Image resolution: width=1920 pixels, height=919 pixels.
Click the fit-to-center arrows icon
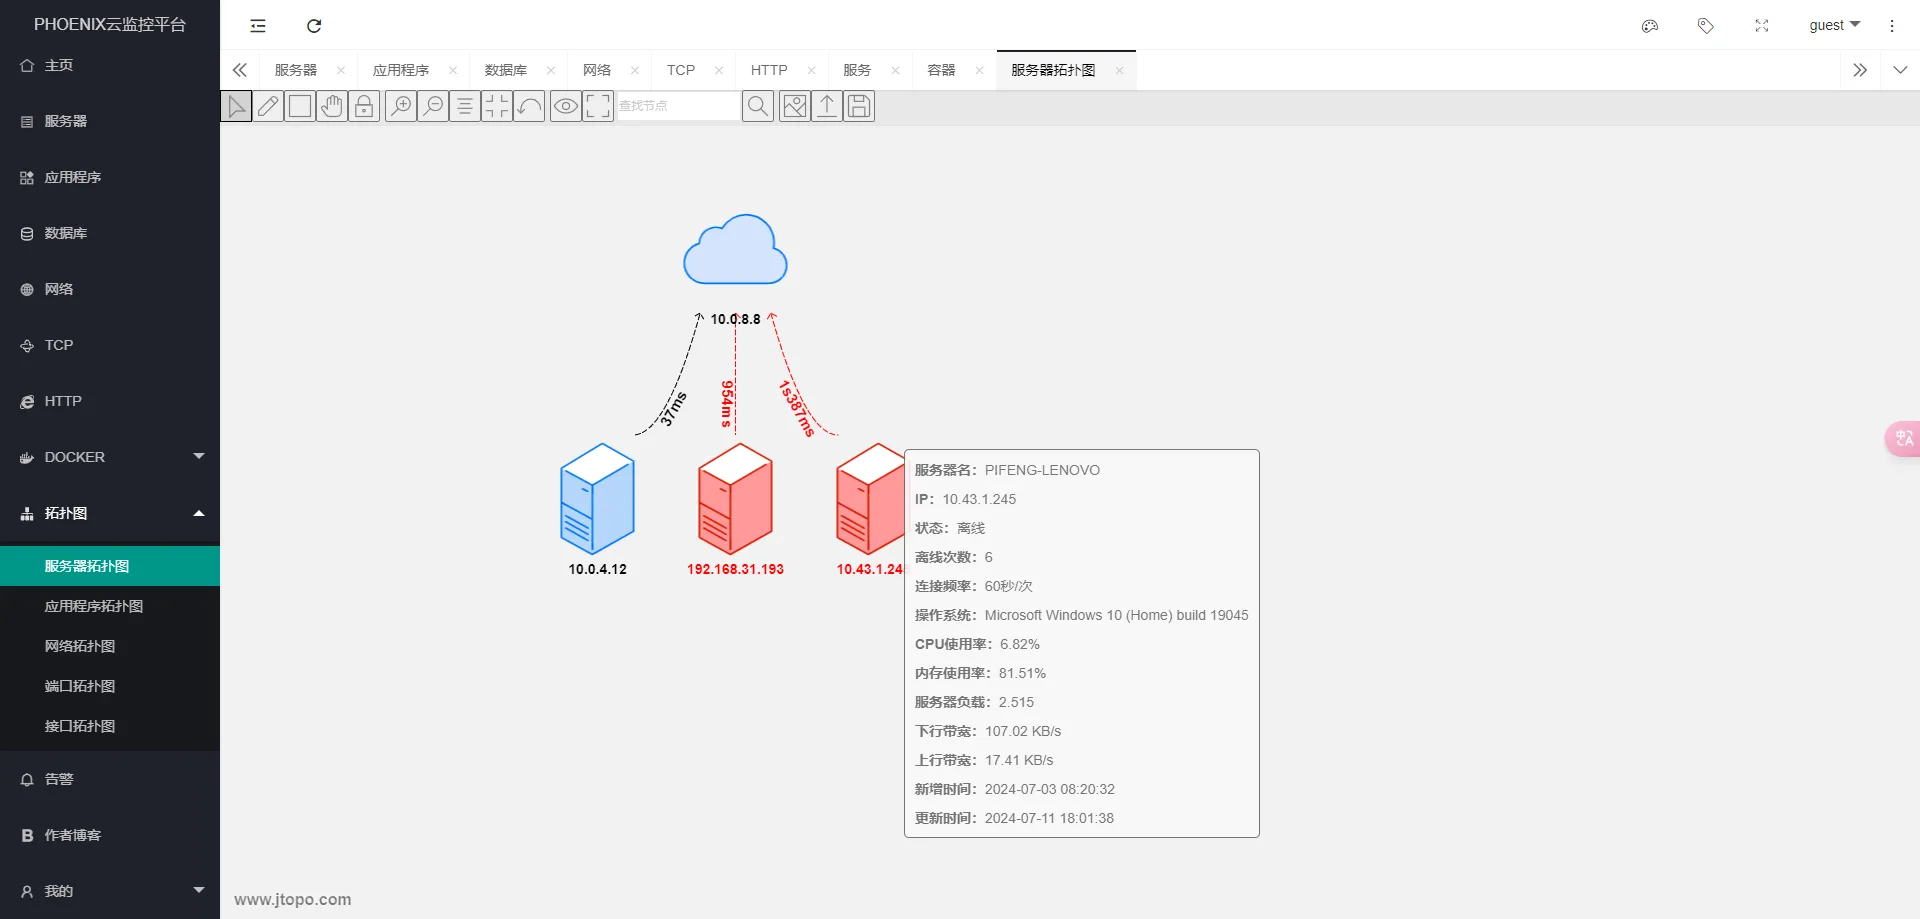point(497,106)
